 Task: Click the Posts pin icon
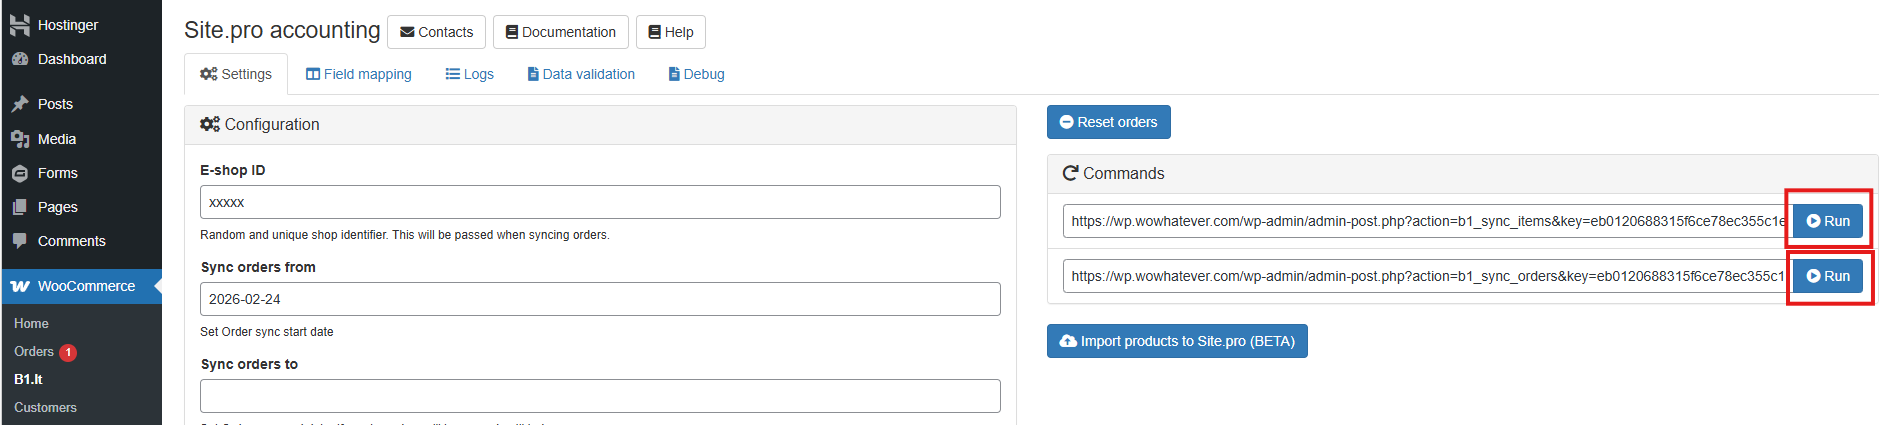click(20, 104)
